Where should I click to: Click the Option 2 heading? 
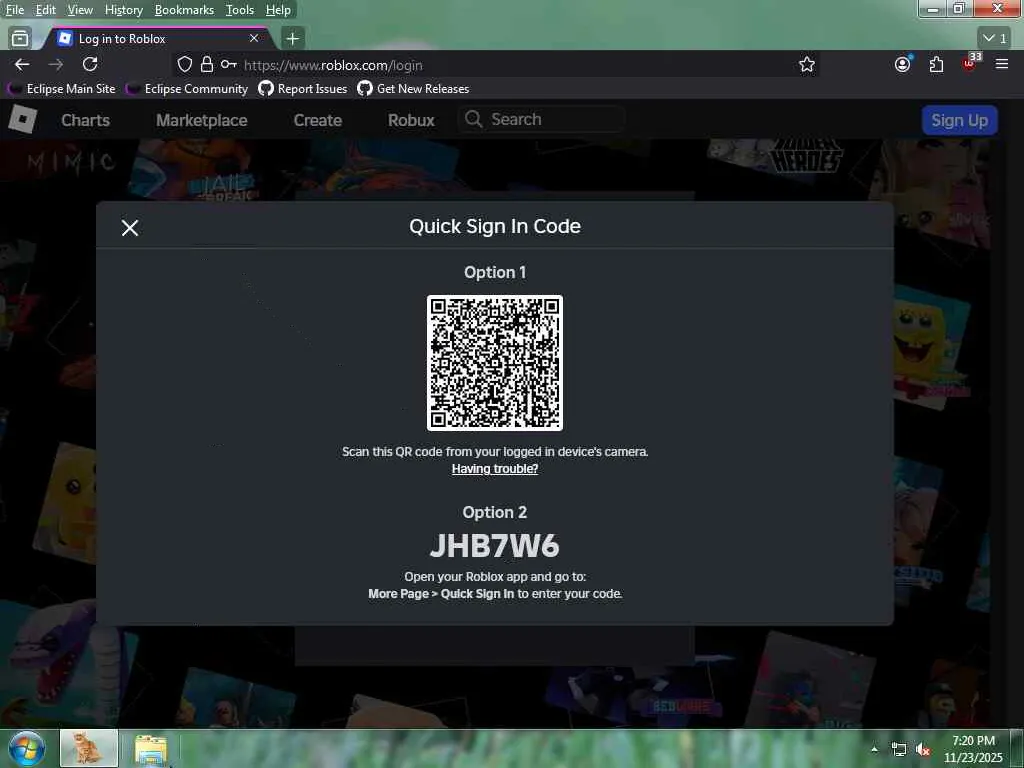click(495, 513)
